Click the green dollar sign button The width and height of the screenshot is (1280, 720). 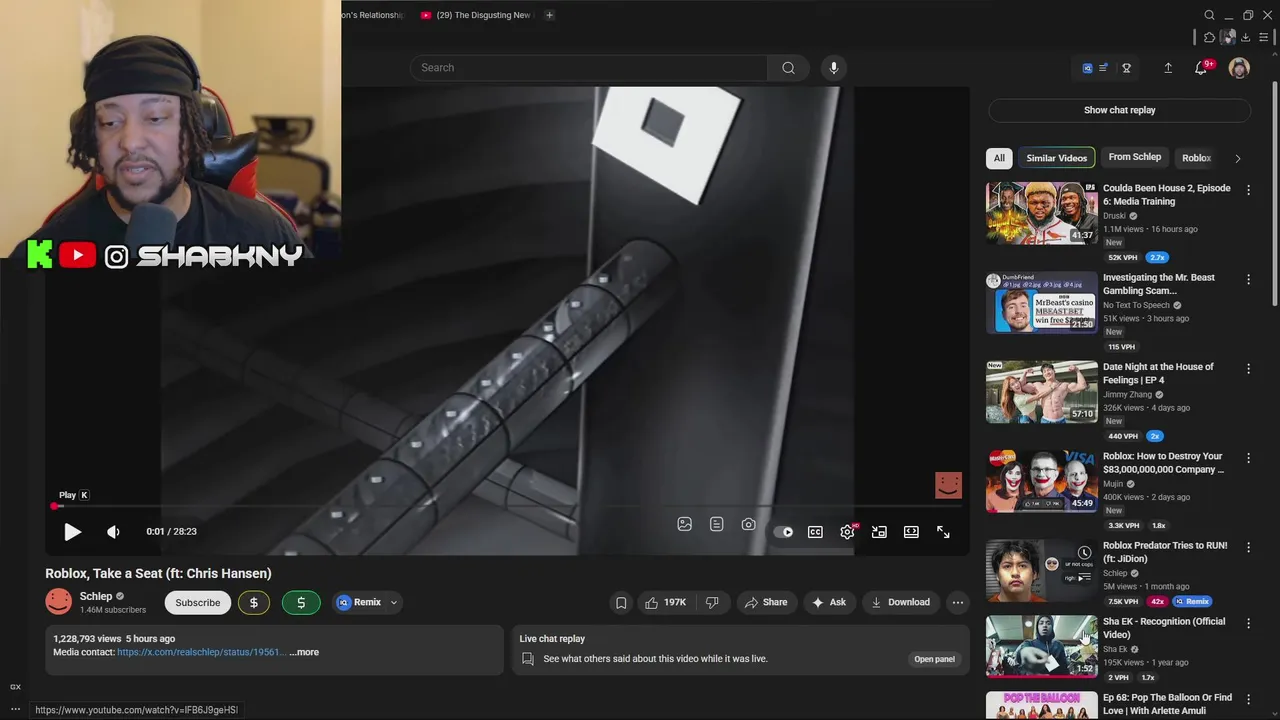[301, 602]
